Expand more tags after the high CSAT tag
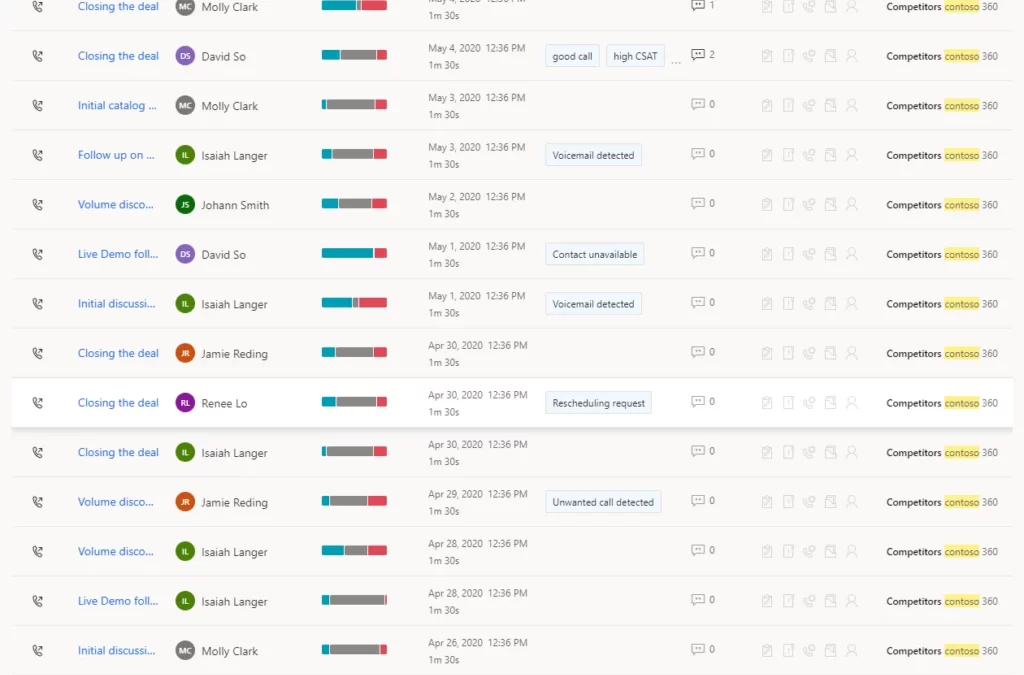This screenshot has width=1024, height=675. point(676,61)
